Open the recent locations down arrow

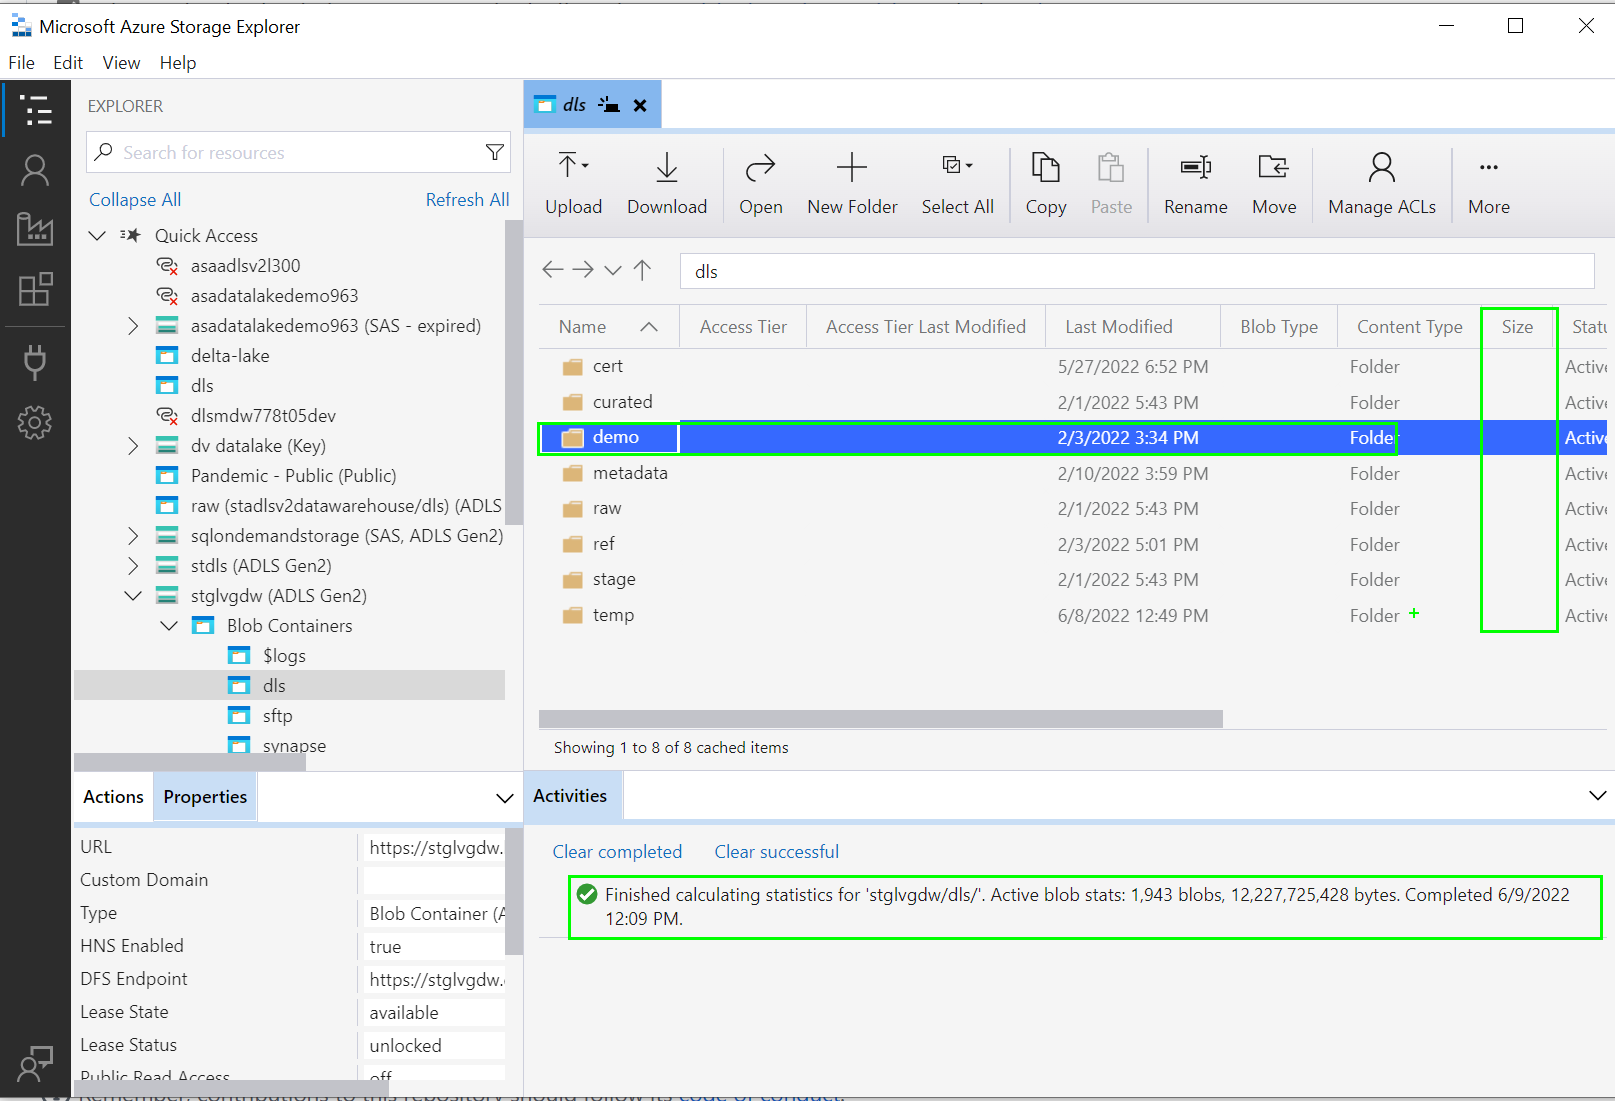[x=613, y=270]
